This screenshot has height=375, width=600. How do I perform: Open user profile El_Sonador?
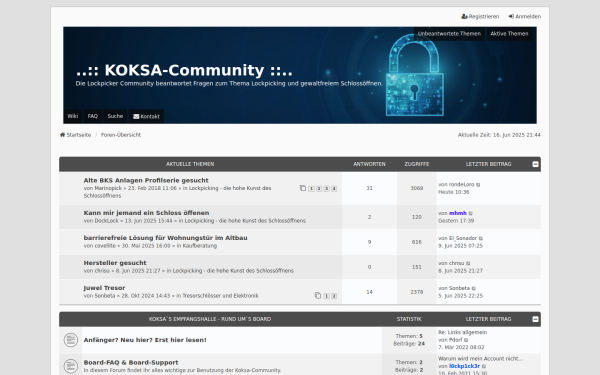tap(463, 238)
